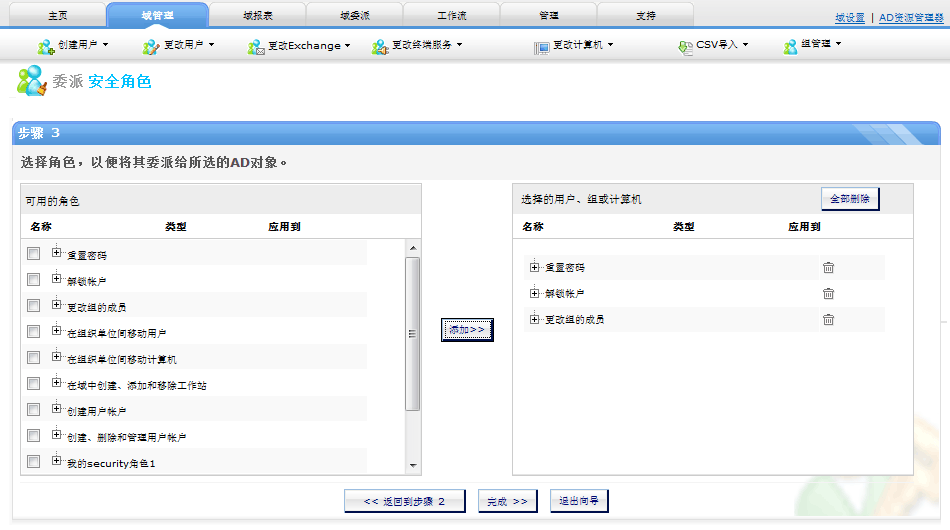Open the AD资源管理器 link

[x=911, y=18]
